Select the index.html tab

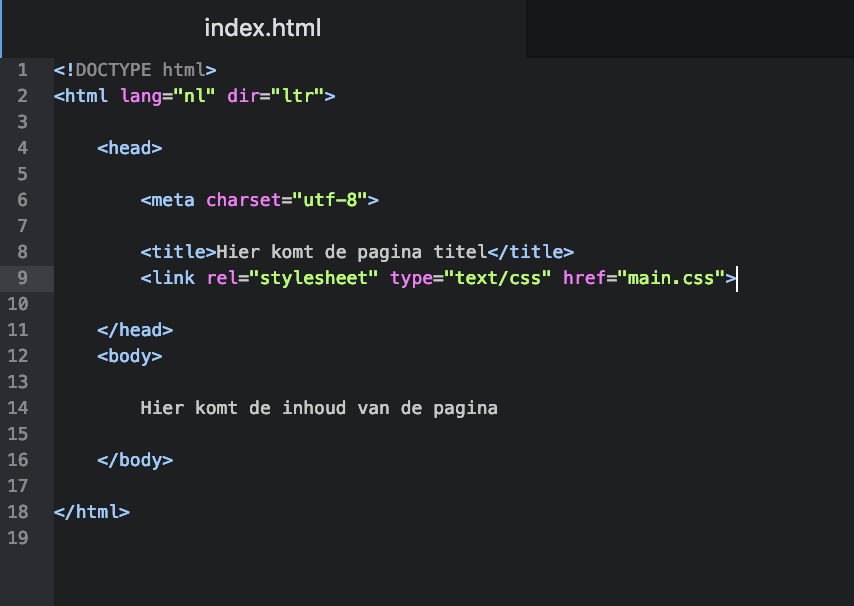click(263, 28)
